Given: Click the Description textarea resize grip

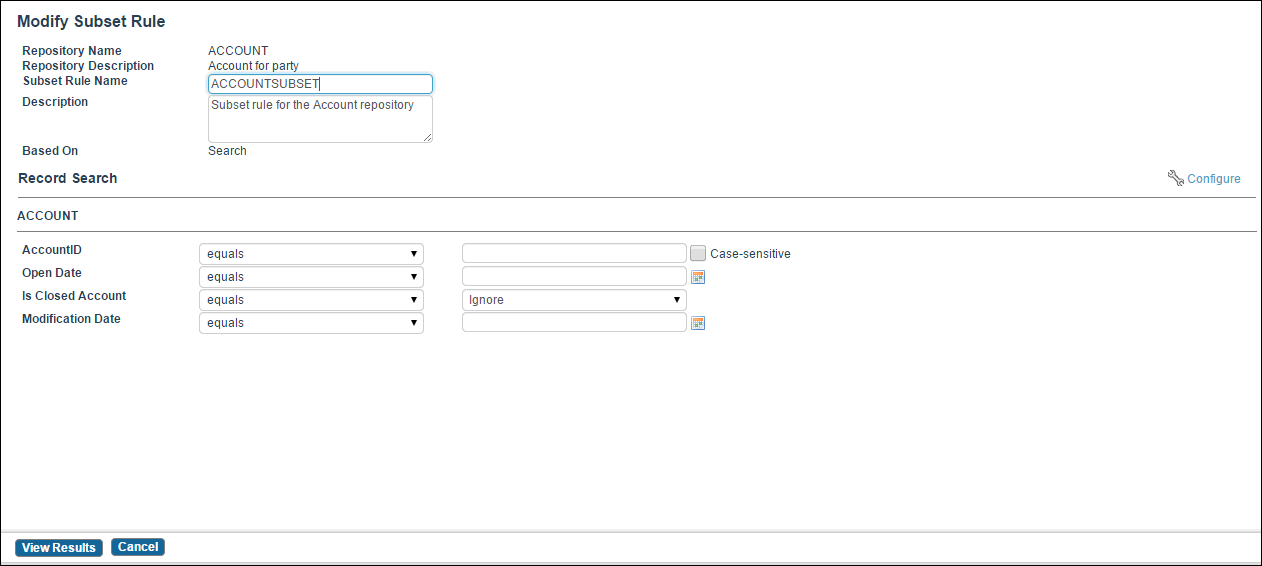Looking at the screenshot, I should pos(427,137).
